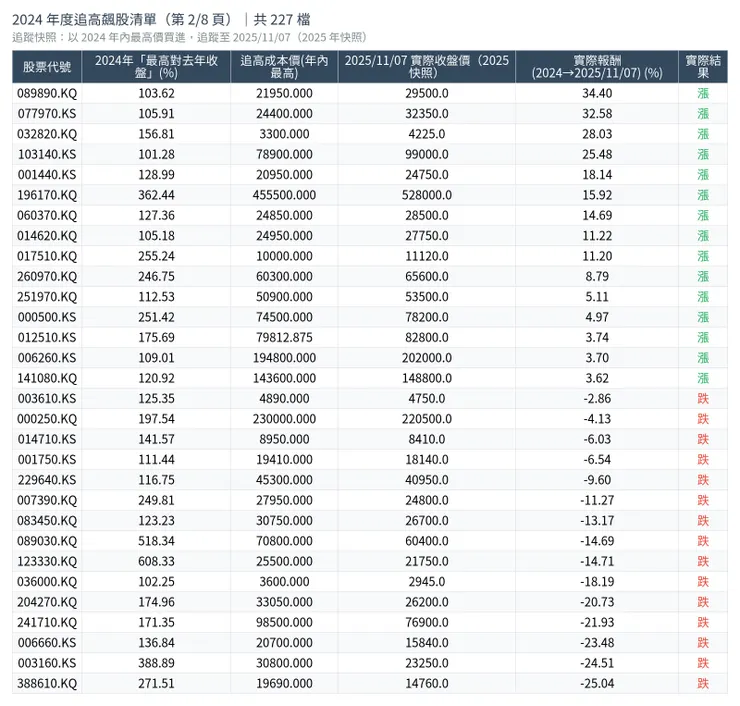Select stock code 012510.KS
This screenshot has width=740, height=706.
point(47,337)
